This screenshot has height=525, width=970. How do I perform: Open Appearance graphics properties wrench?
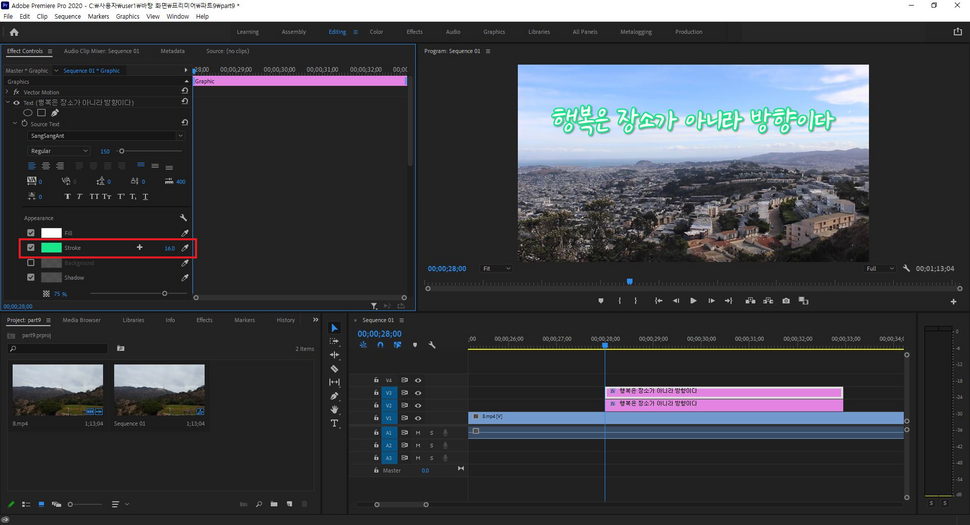183,218
